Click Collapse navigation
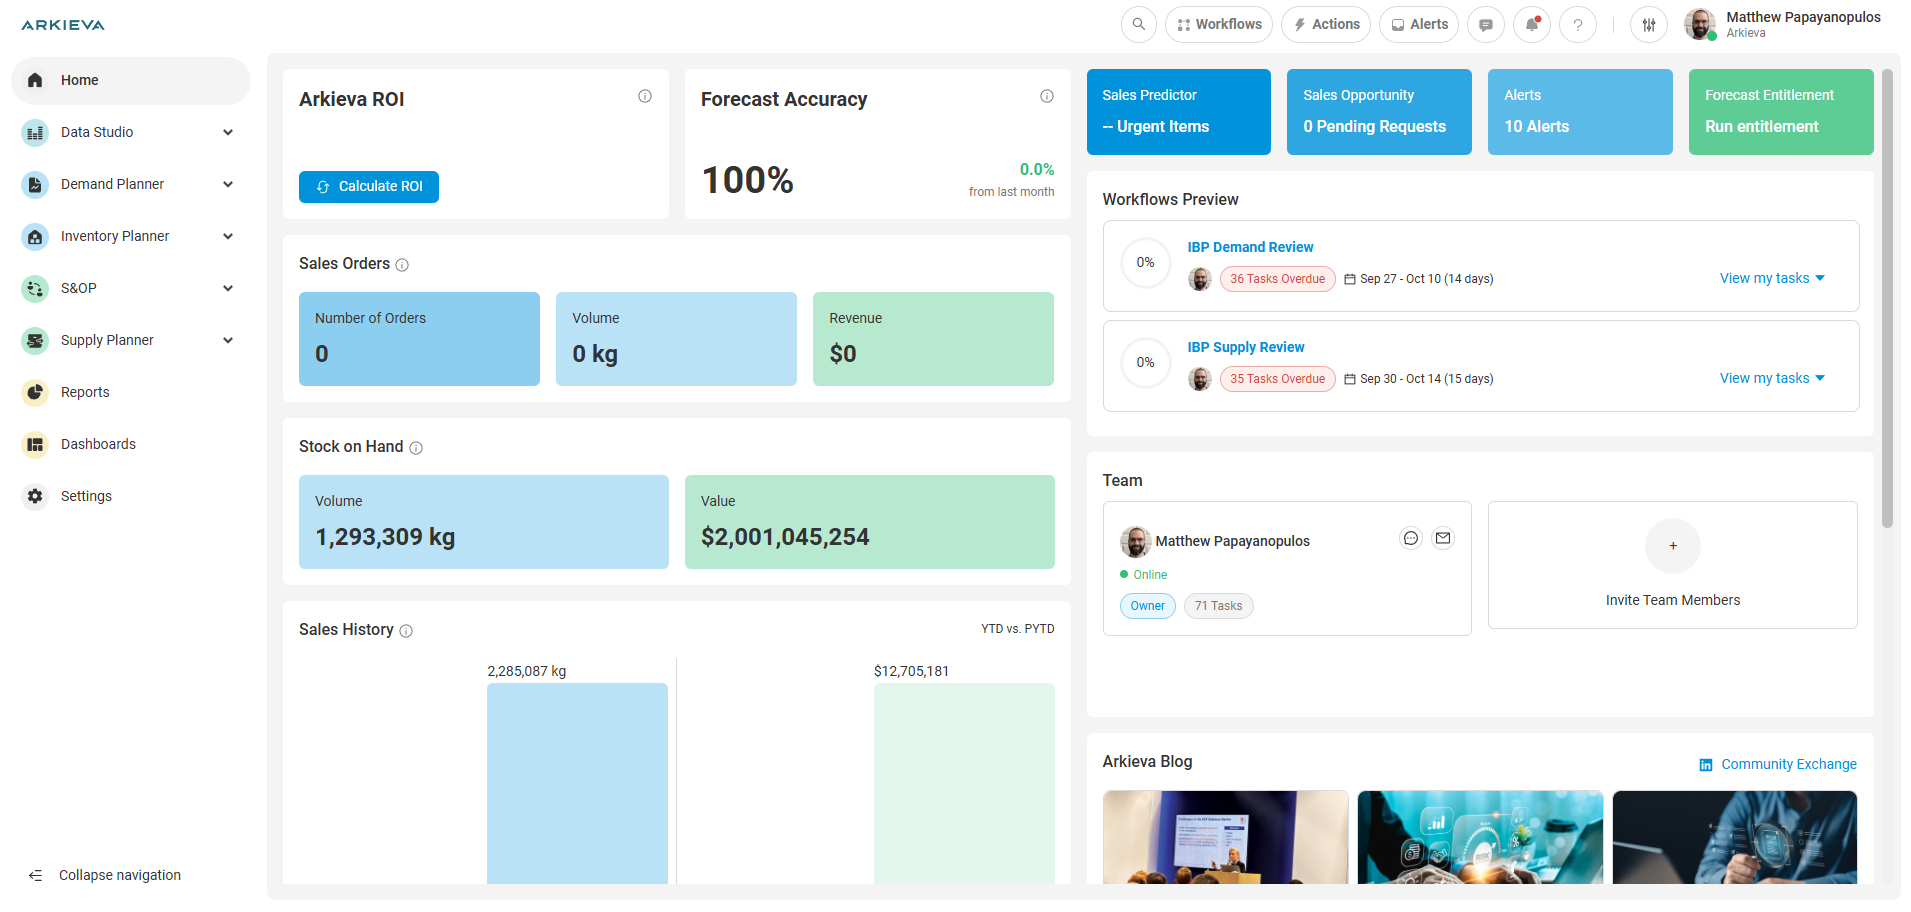Screen dimensions: 1911x912 click(106, 875)
